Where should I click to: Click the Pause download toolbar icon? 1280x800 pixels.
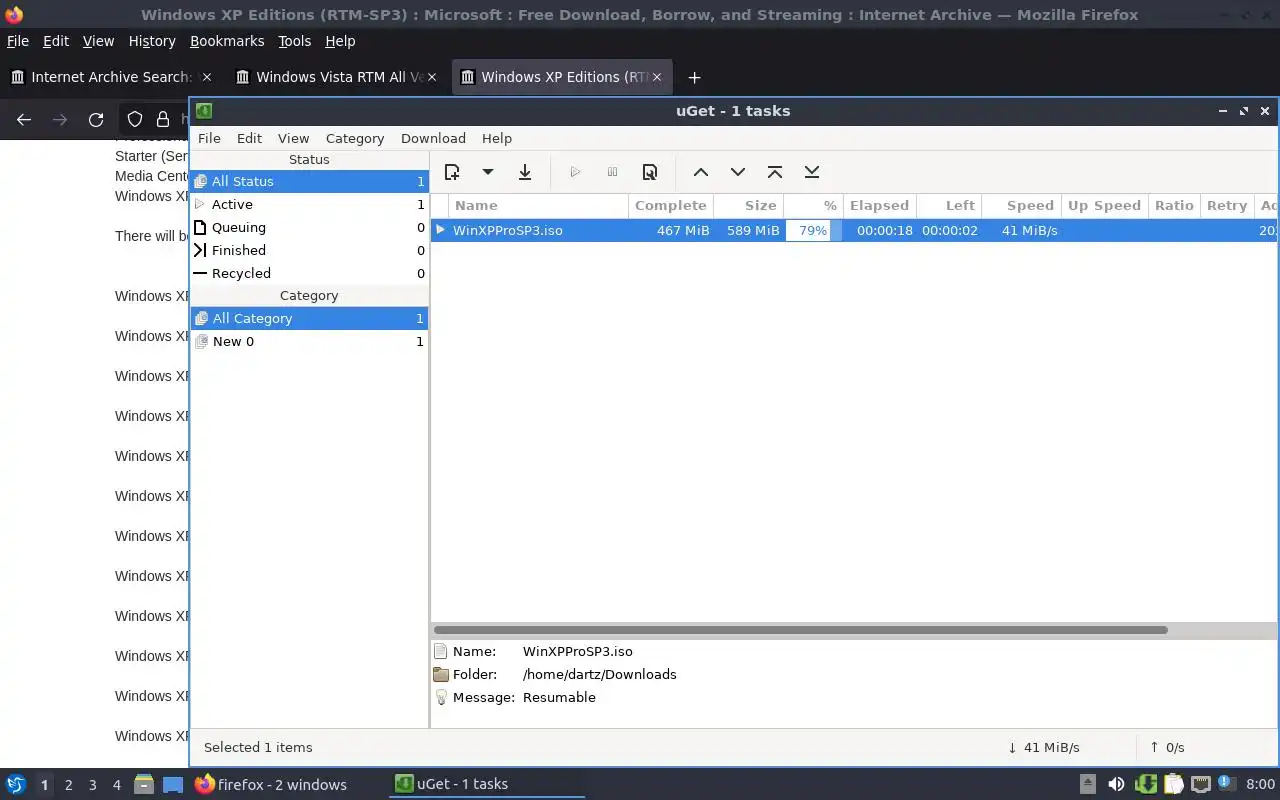[x=613, y=172]
